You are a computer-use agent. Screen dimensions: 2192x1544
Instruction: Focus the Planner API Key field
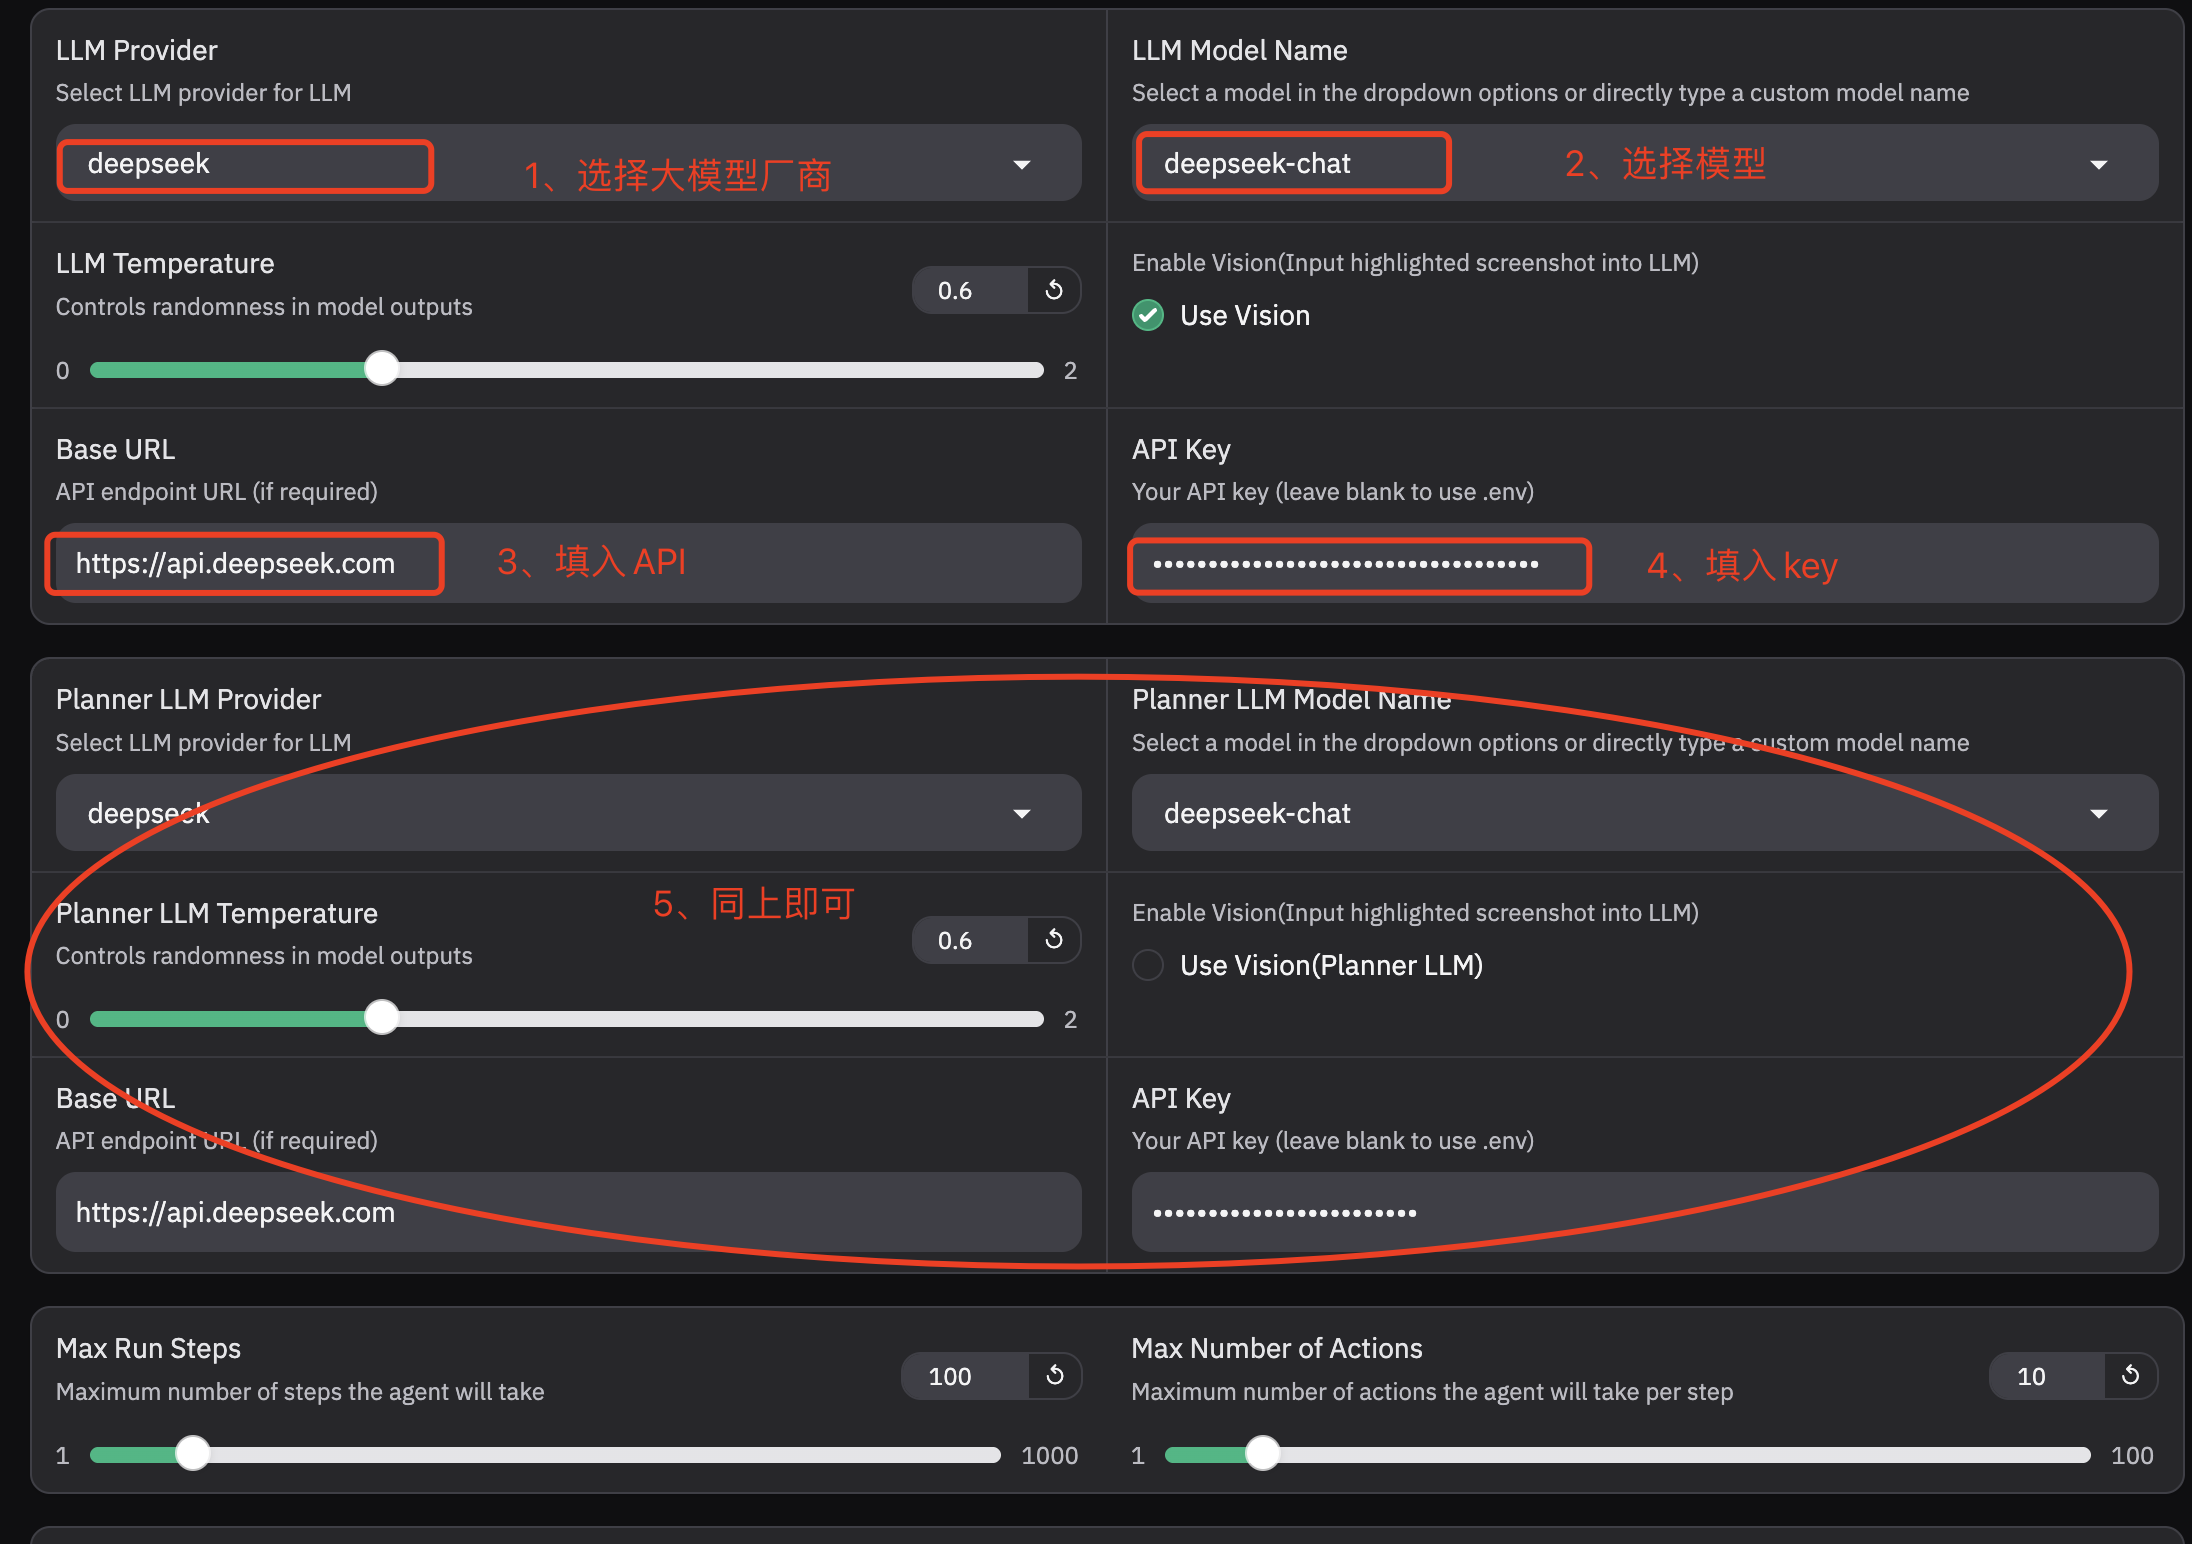pos(1644,1212)
